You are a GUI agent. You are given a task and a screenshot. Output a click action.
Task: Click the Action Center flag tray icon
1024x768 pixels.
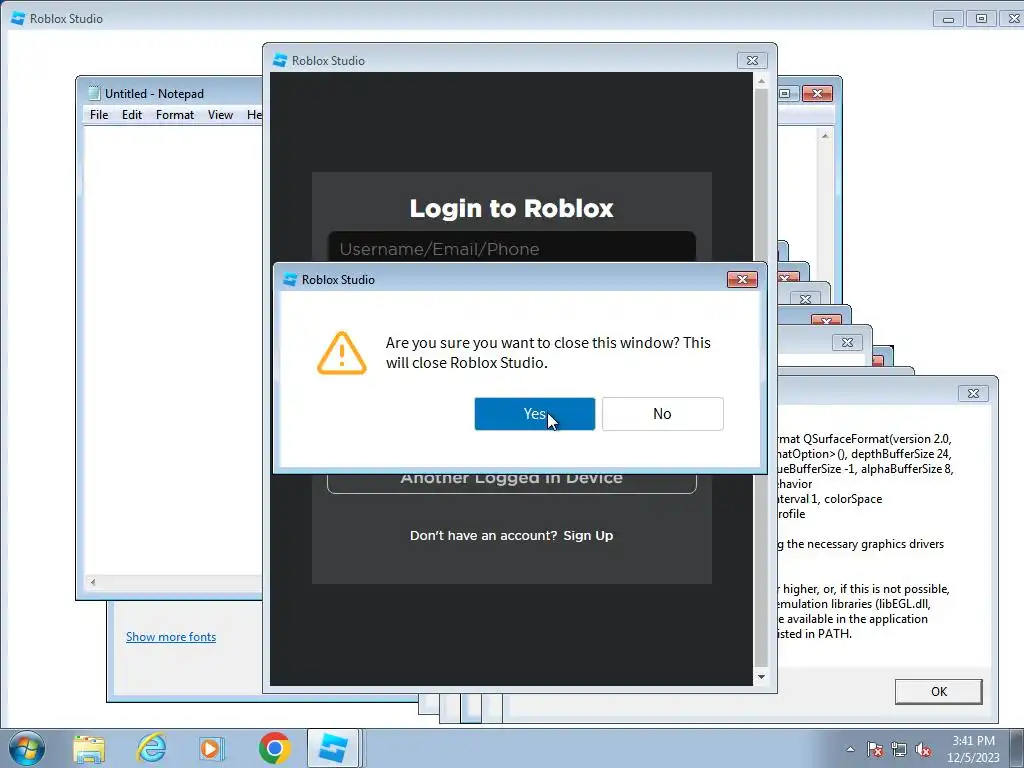(x=875, y=749)
